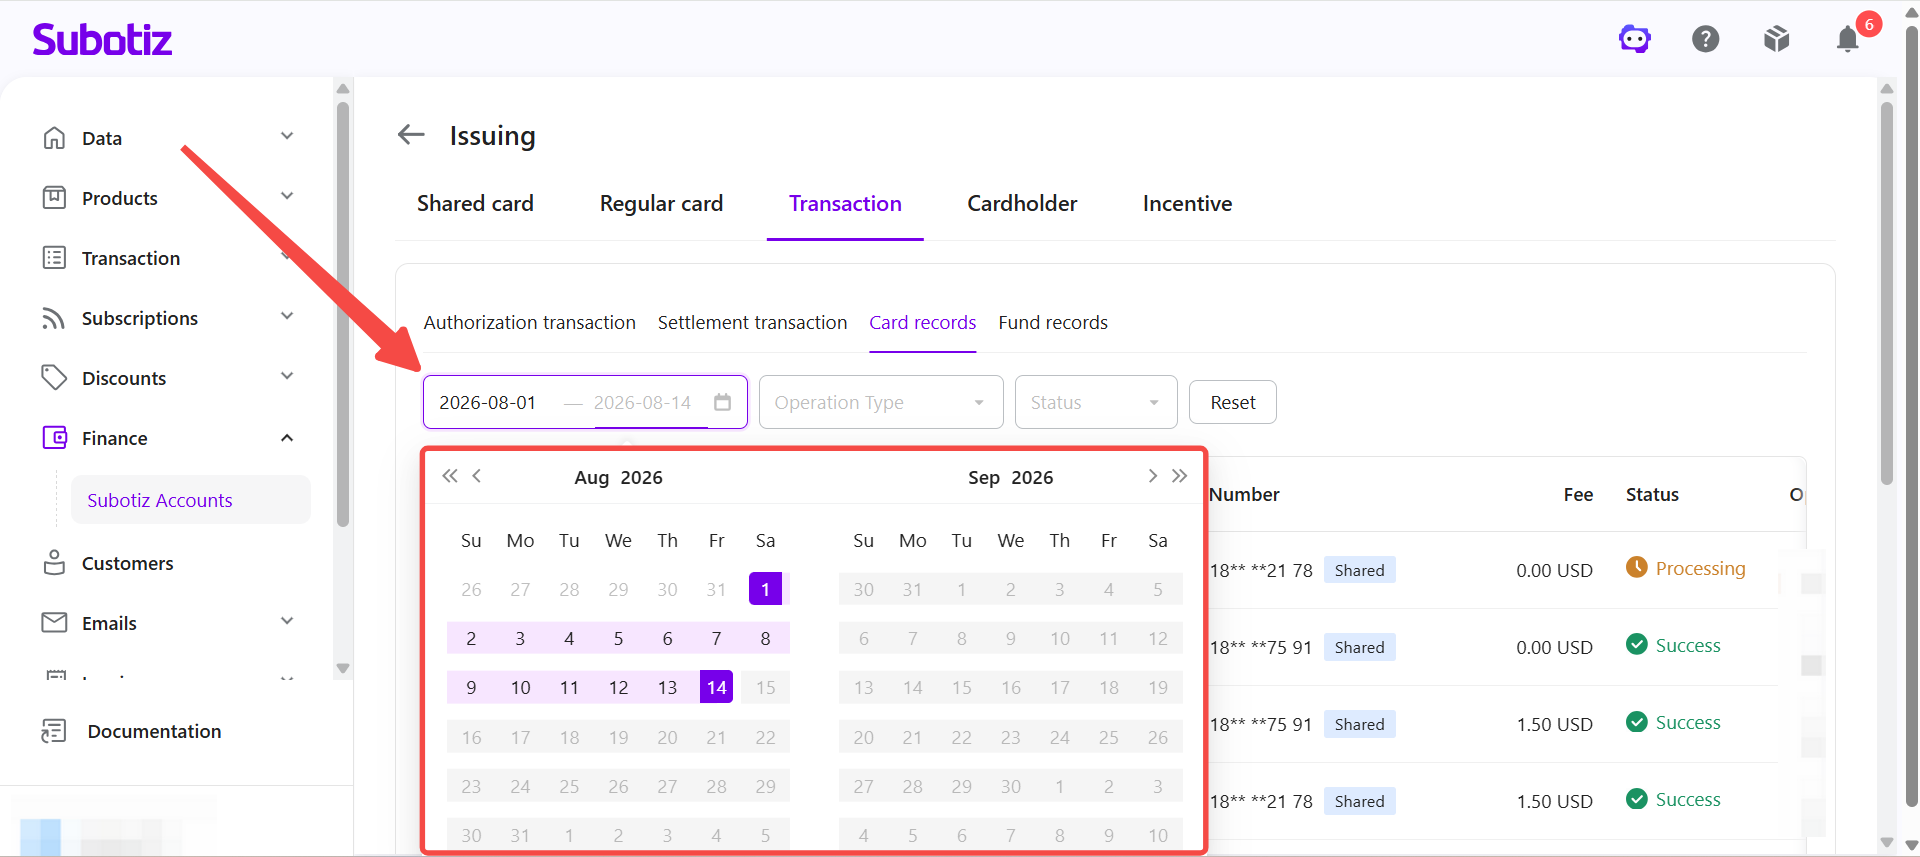Click the Aug month label in calendar header

pyautogui.click(x=591, y=477)
